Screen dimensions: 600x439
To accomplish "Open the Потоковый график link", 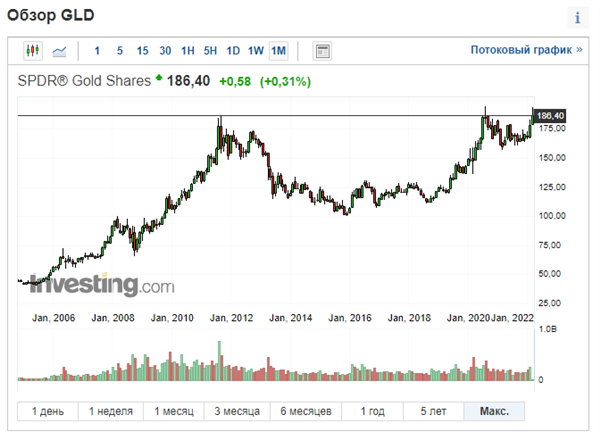I will tap(526, 50).
